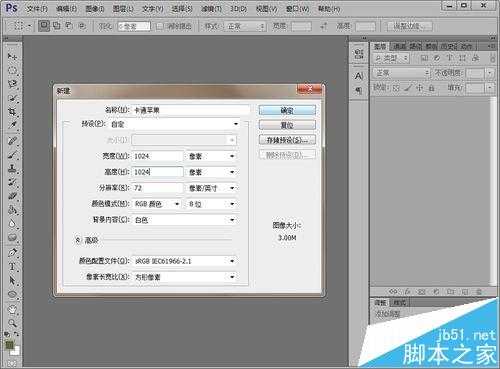Open the height unit 像素 dropdown

click(212, 172)
